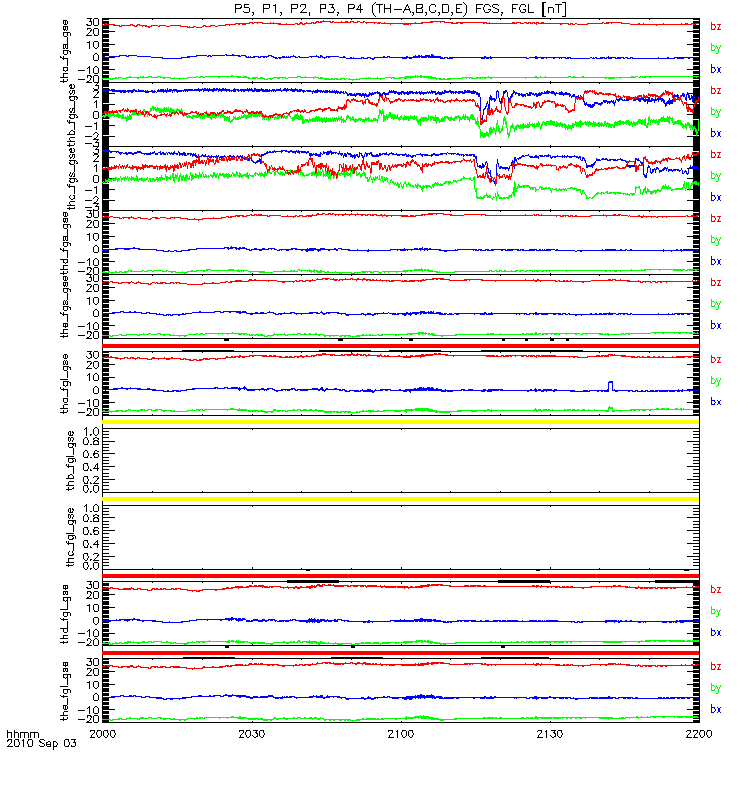The width and height of the screenshot is (750, 800).
Task: Click the bz legend label of the thd_fgs_gse panel
Action: point(716,218)
